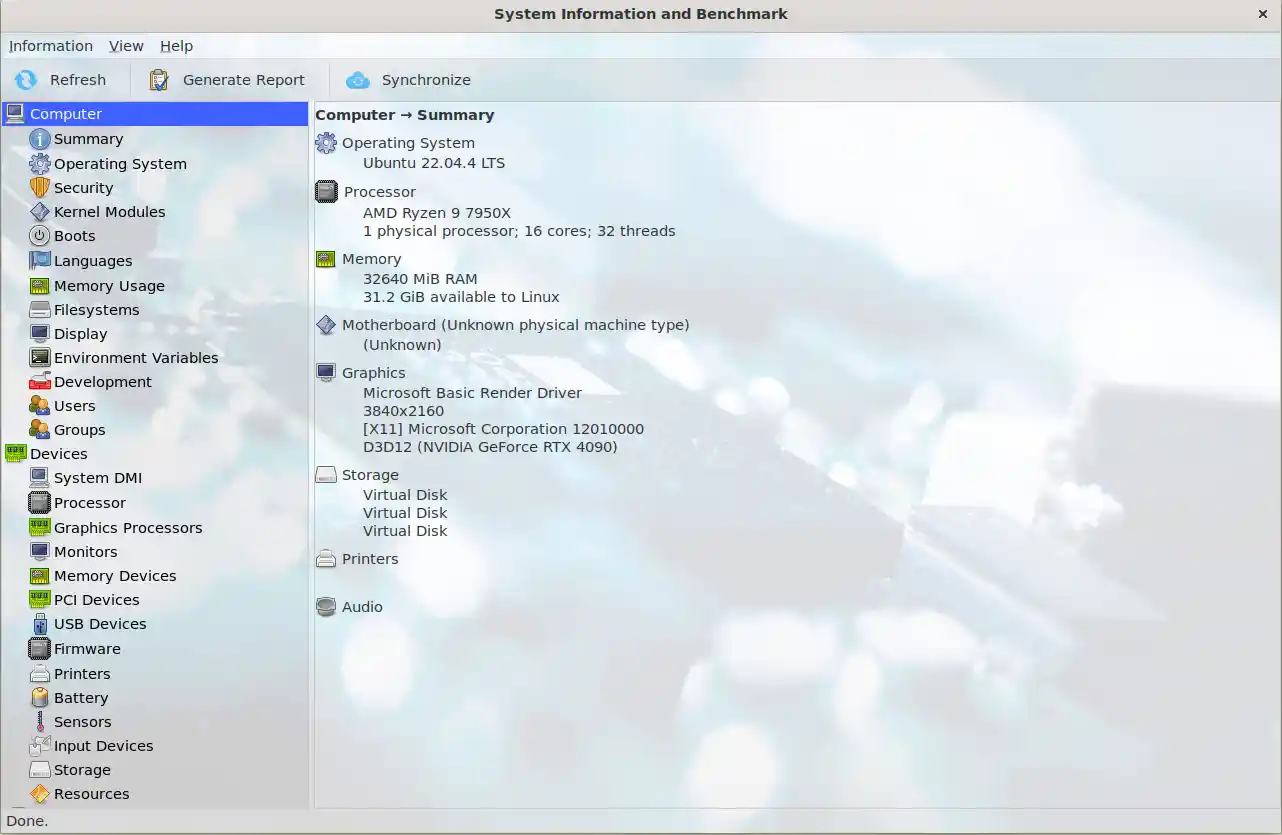1282x835 pixels.
Task: Open the Help menu
Action: (176, 46)
